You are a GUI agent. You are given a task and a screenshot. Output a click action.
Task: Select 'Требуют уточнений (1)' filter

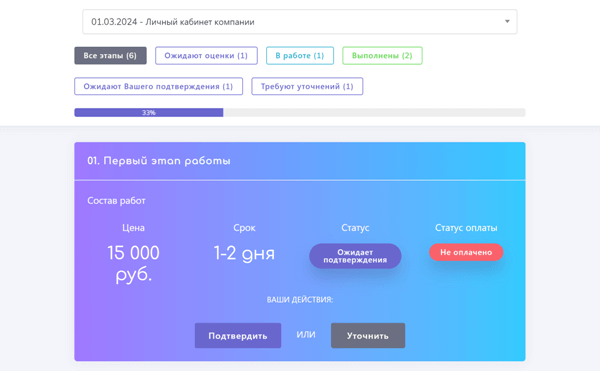[307, 86]
